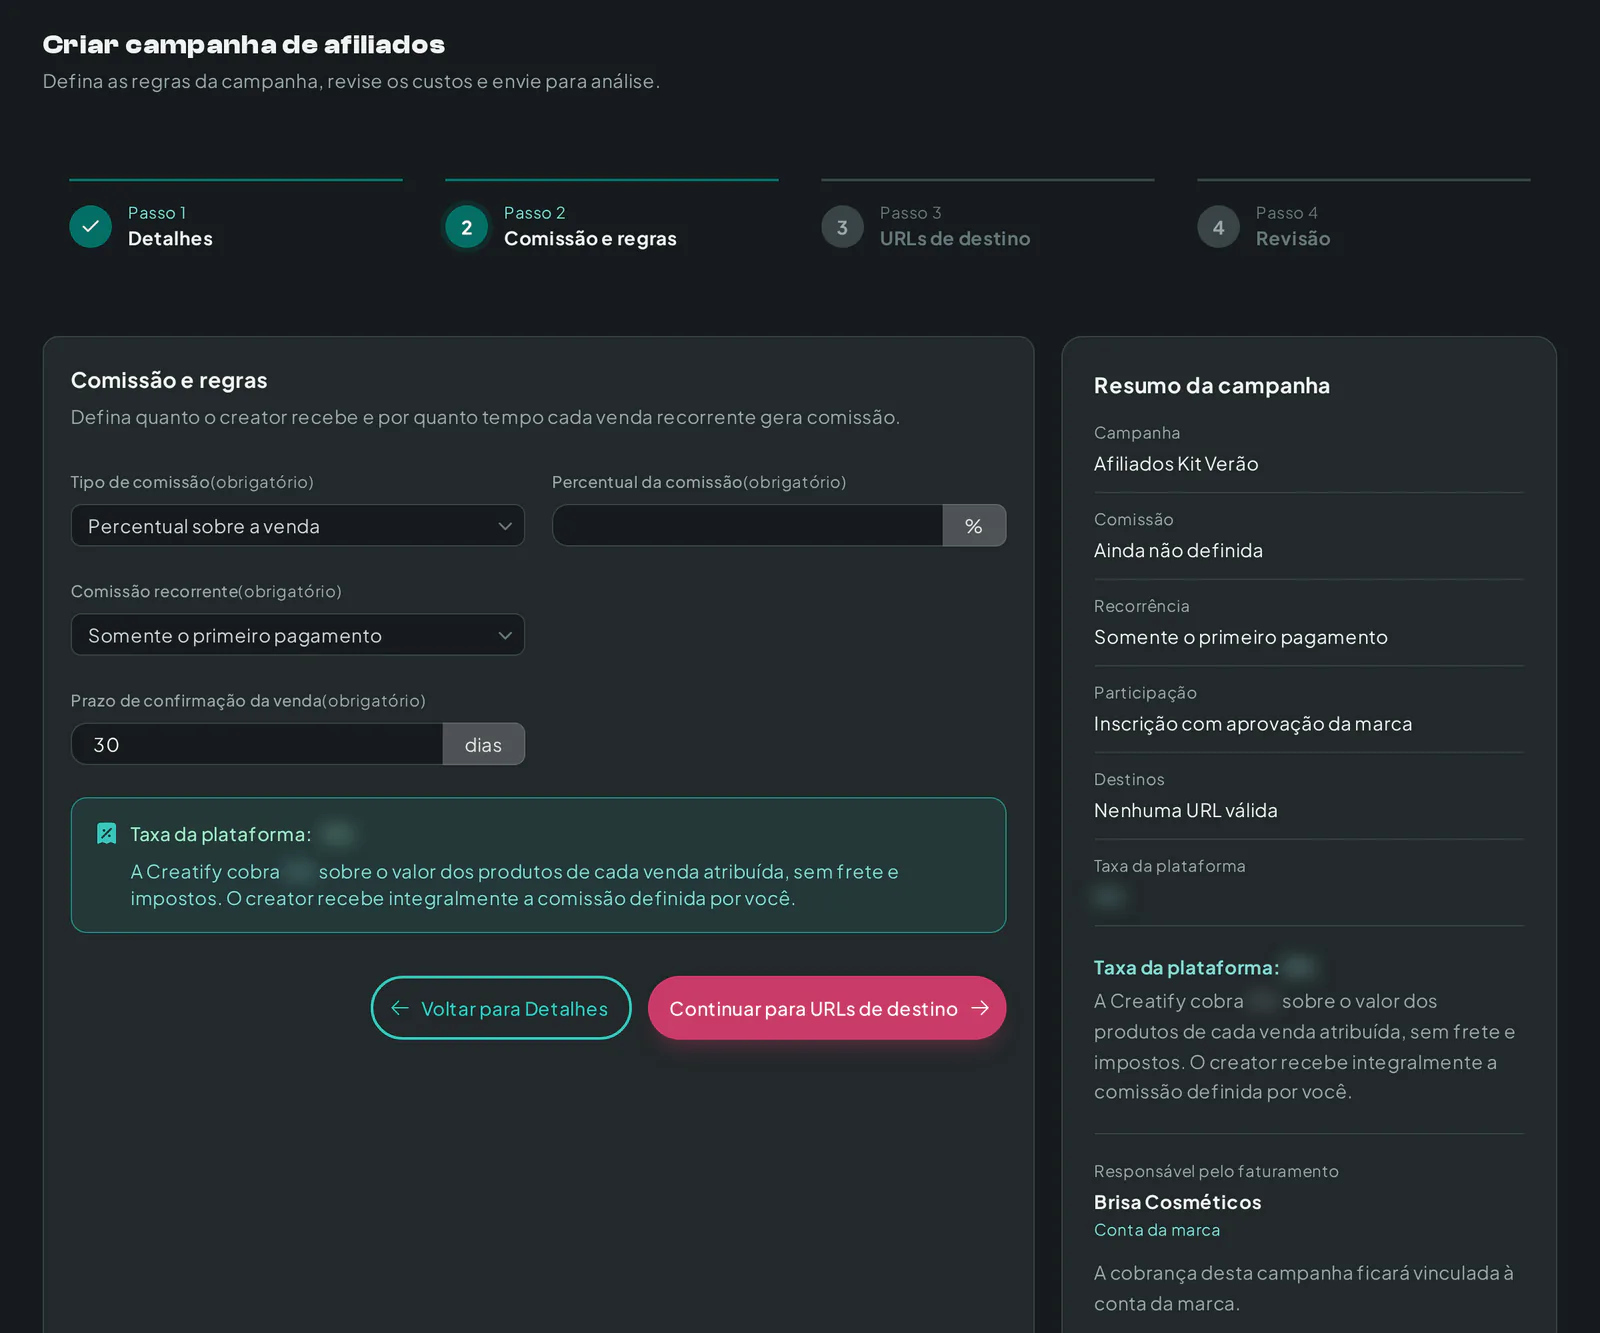Click the dias suffix addon
Image resolution: width=1600 pixels, height=1333 pixels.
(x=484, y=744)
